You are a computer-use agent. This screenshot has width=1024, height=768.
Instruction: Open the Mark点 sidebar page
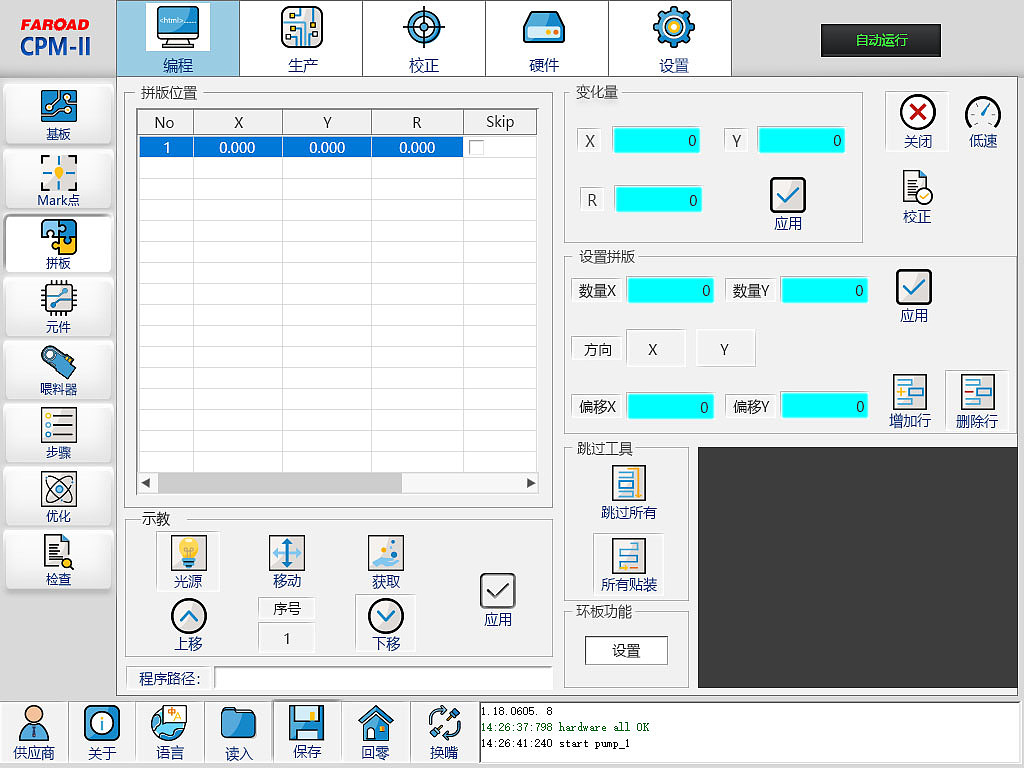click(x=58, y=180)
